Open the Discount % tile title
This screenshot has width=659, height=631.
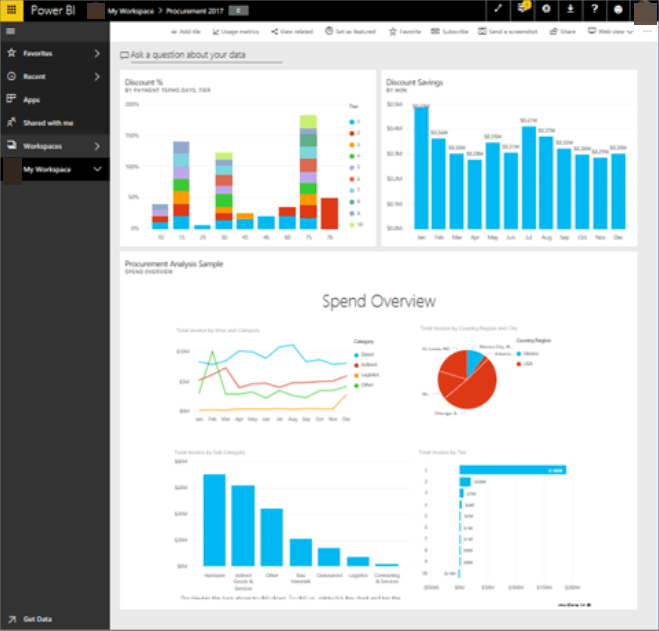tap(144, 82)
